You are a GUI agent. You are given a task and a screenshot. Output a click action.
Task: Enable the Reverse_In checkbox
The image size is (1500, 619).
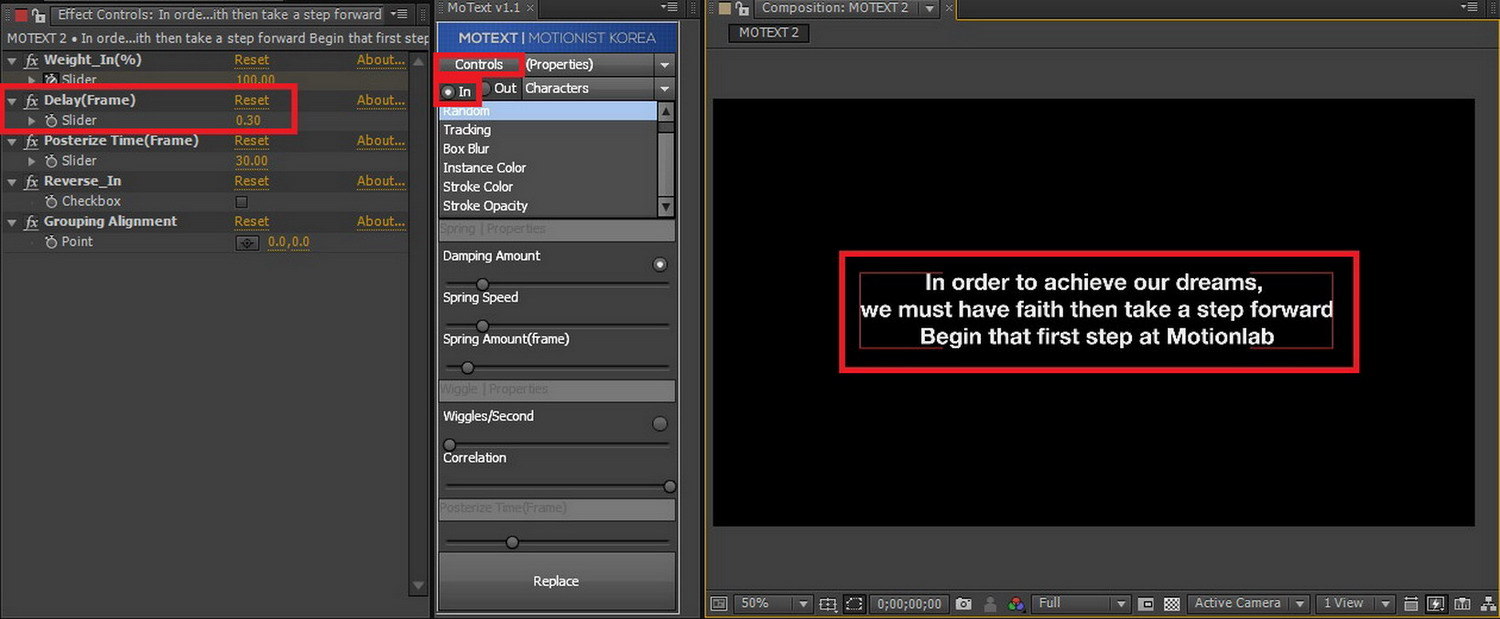(241, 202)
